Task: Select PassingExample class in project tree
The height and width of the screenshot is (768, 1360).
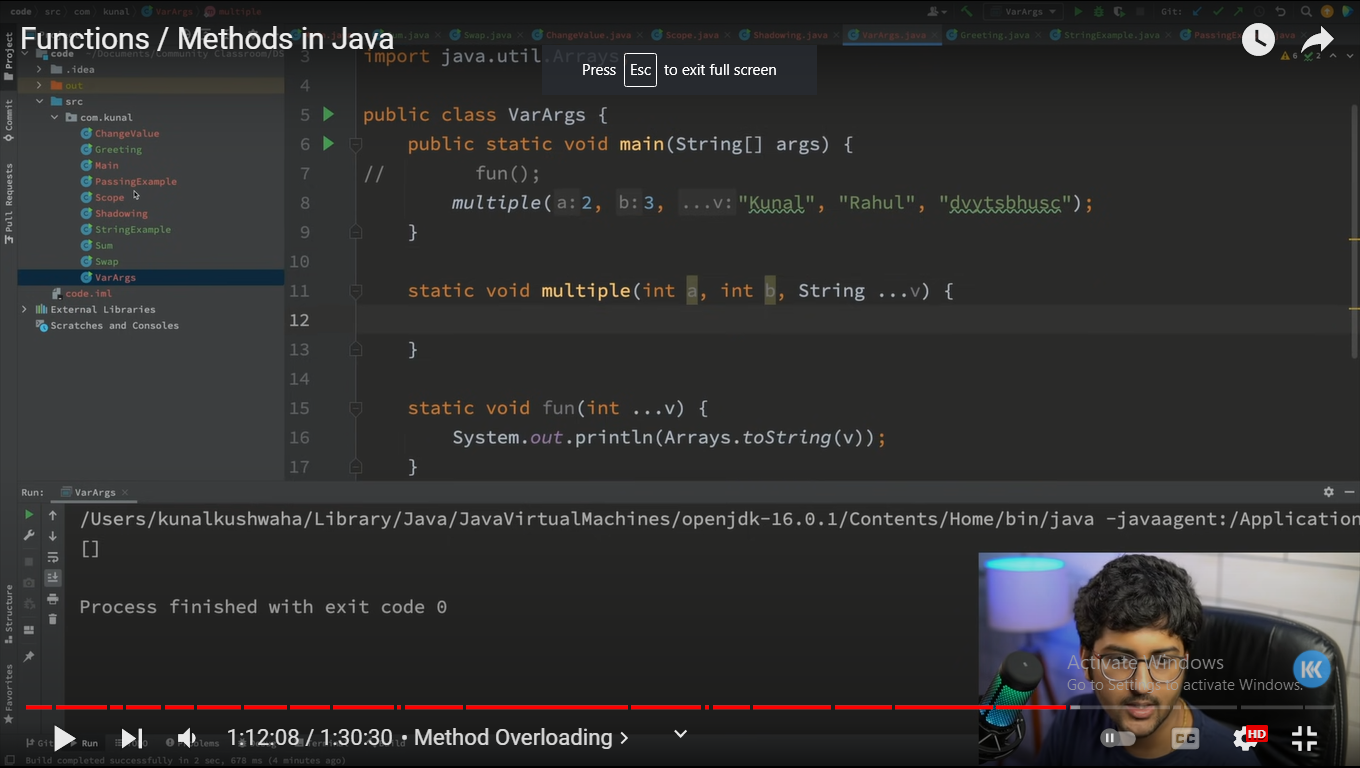Action: (135, 181)
